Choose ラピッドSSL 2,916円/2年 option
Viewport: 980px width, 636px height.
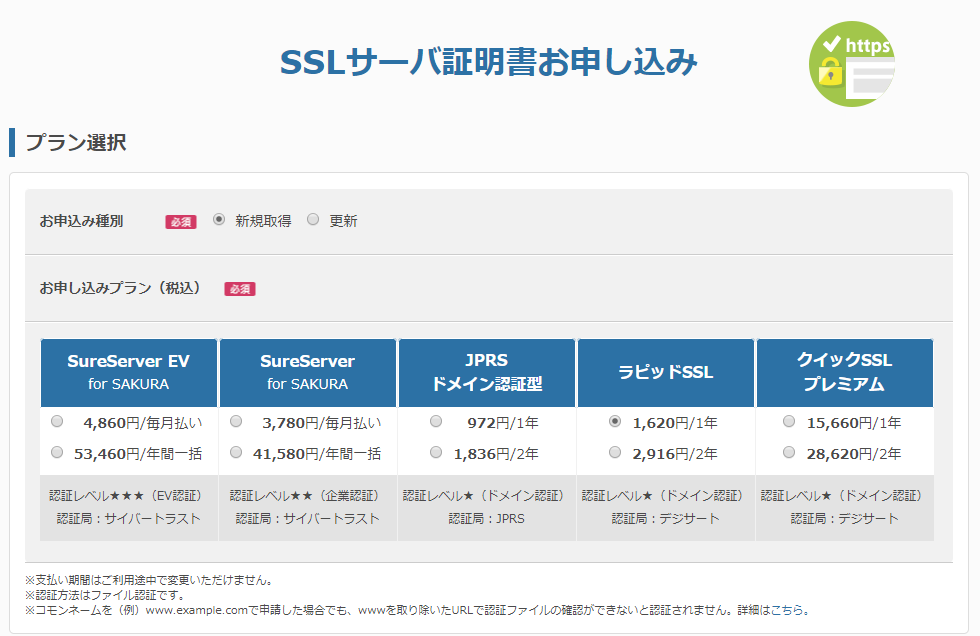615,452
